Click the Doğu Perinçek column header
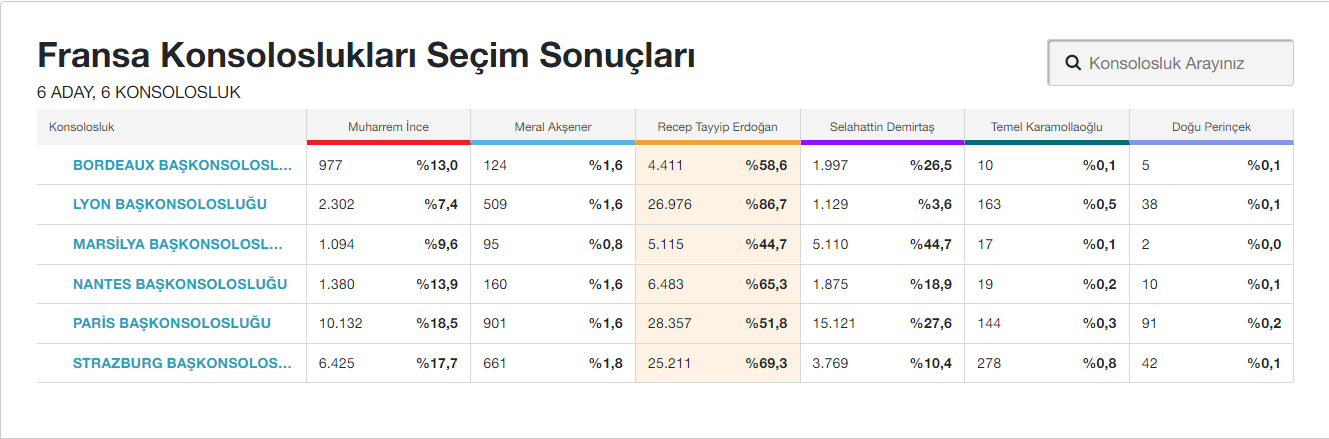Image resolution: width=1329 pixels, height=439 pixels. (x=1211, y=127)
